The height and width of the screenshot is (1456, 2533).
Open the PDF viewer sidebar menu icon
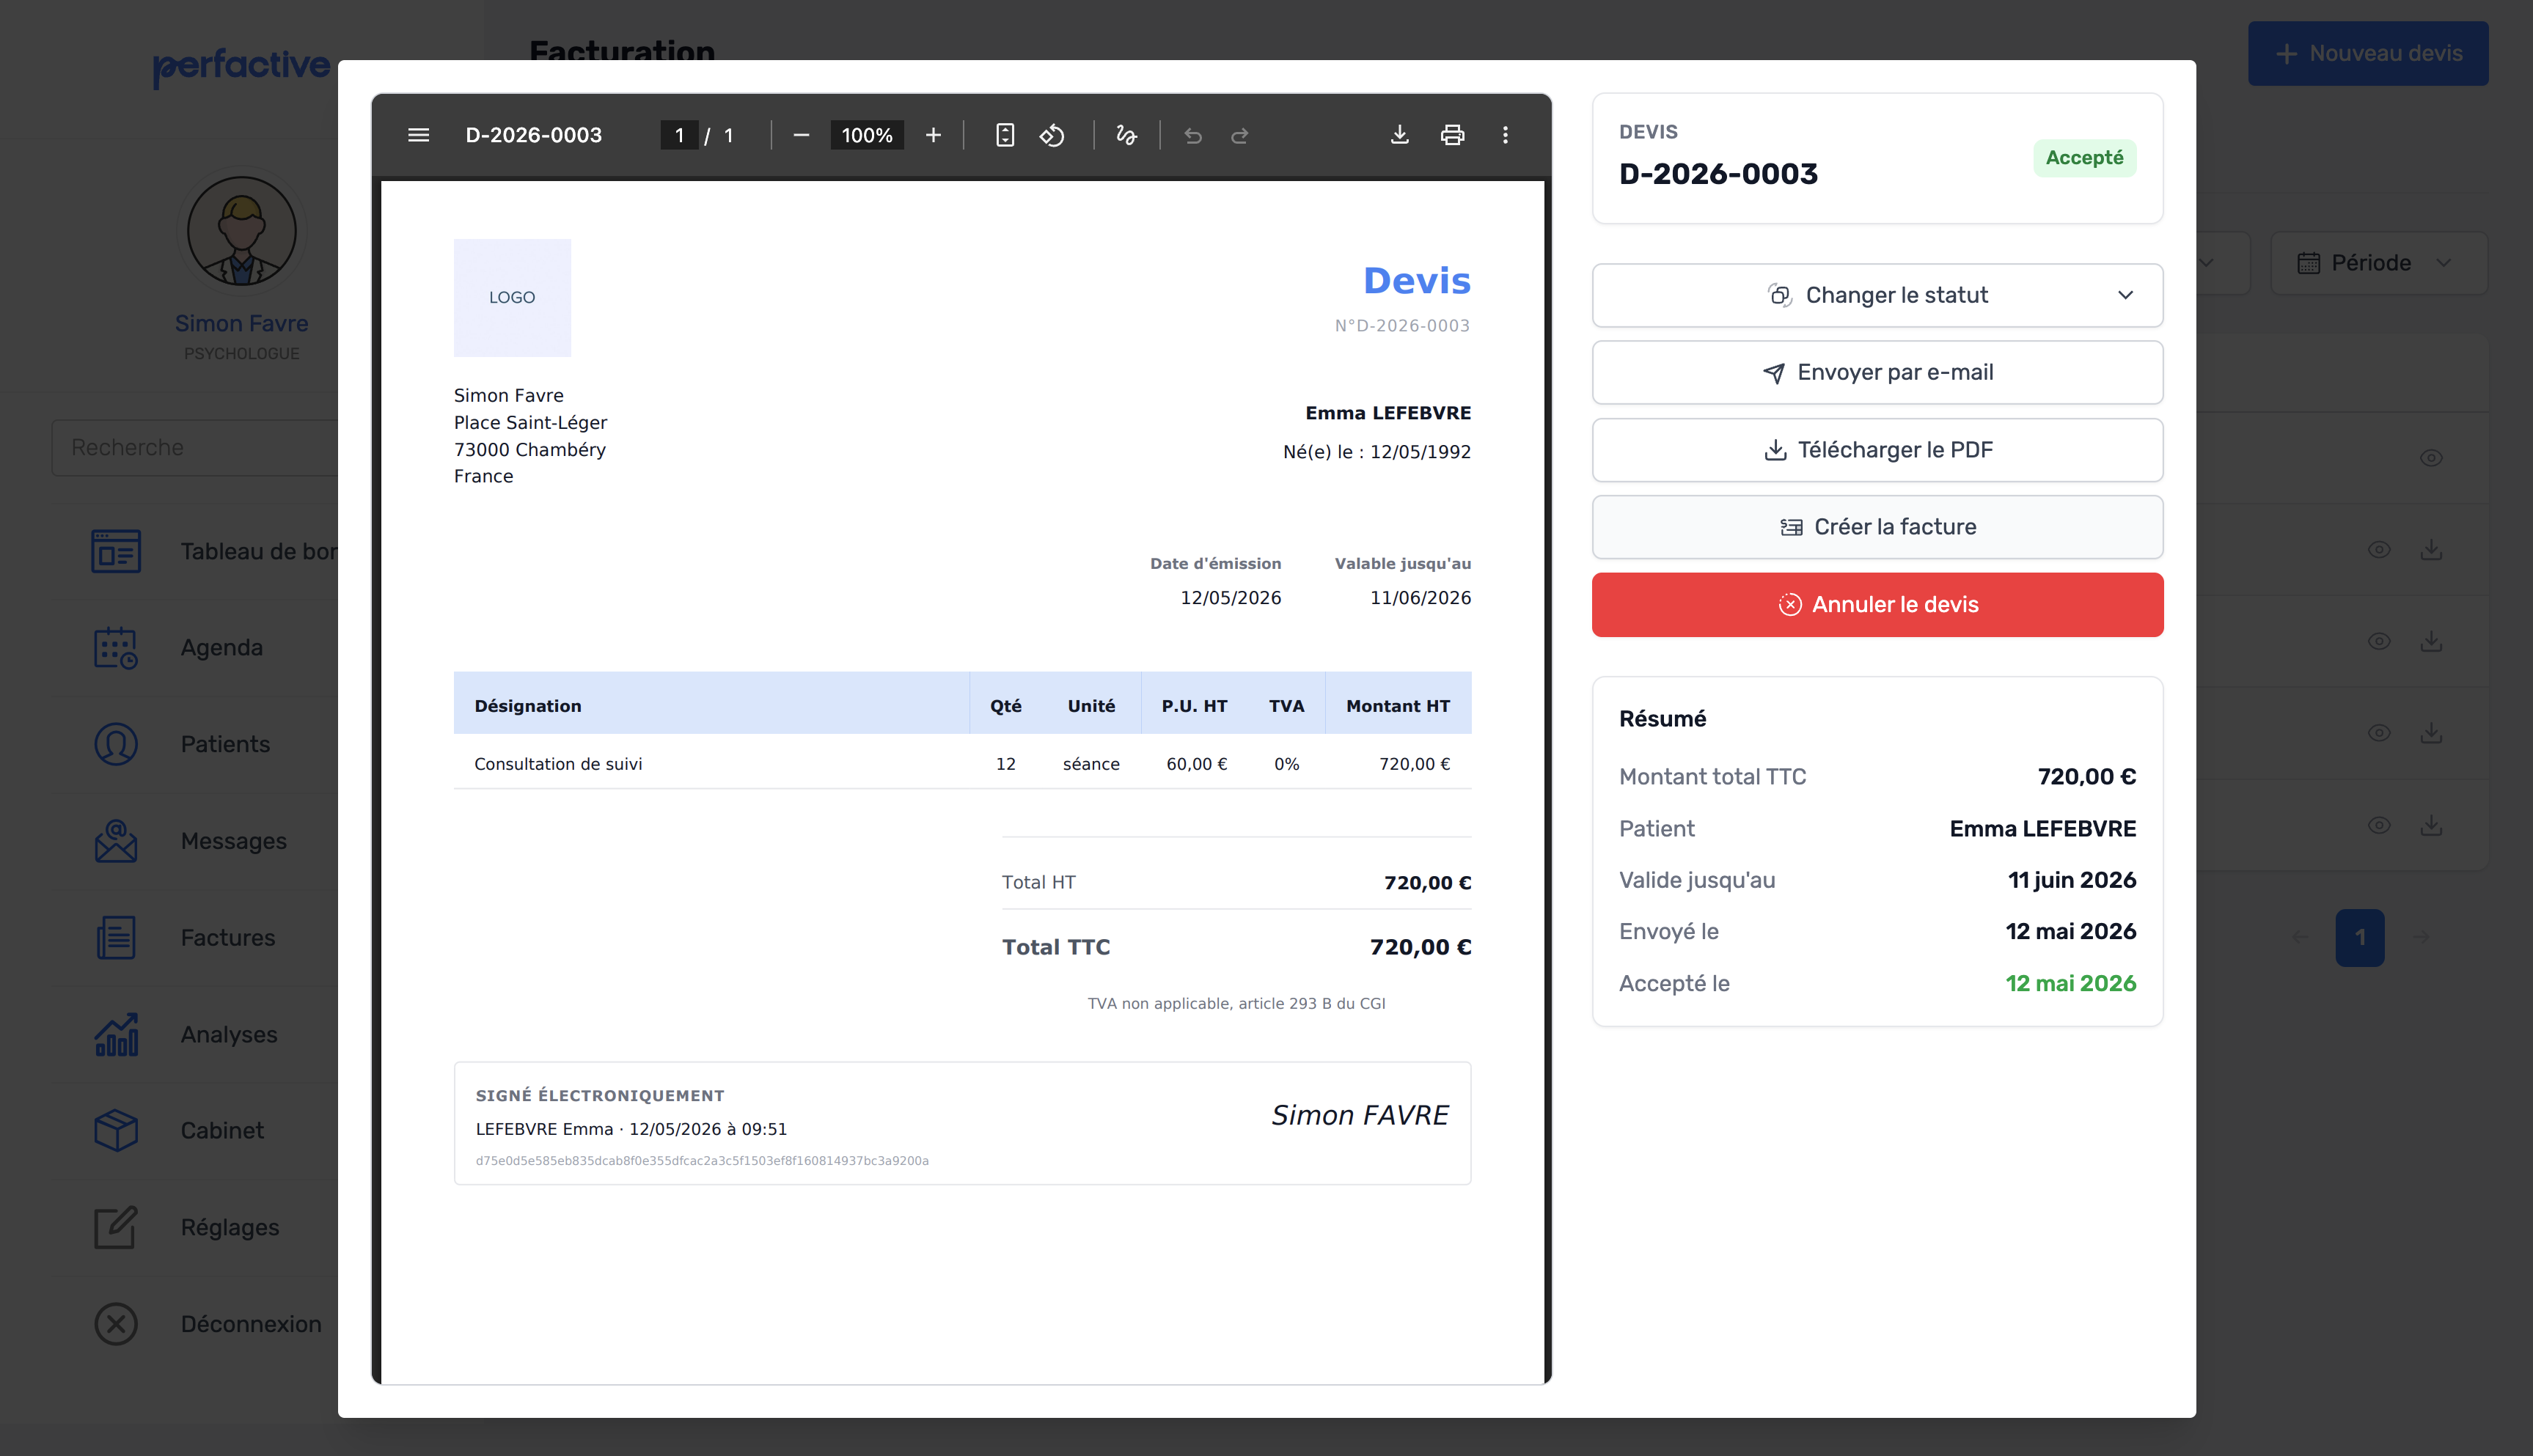[418, 135]
